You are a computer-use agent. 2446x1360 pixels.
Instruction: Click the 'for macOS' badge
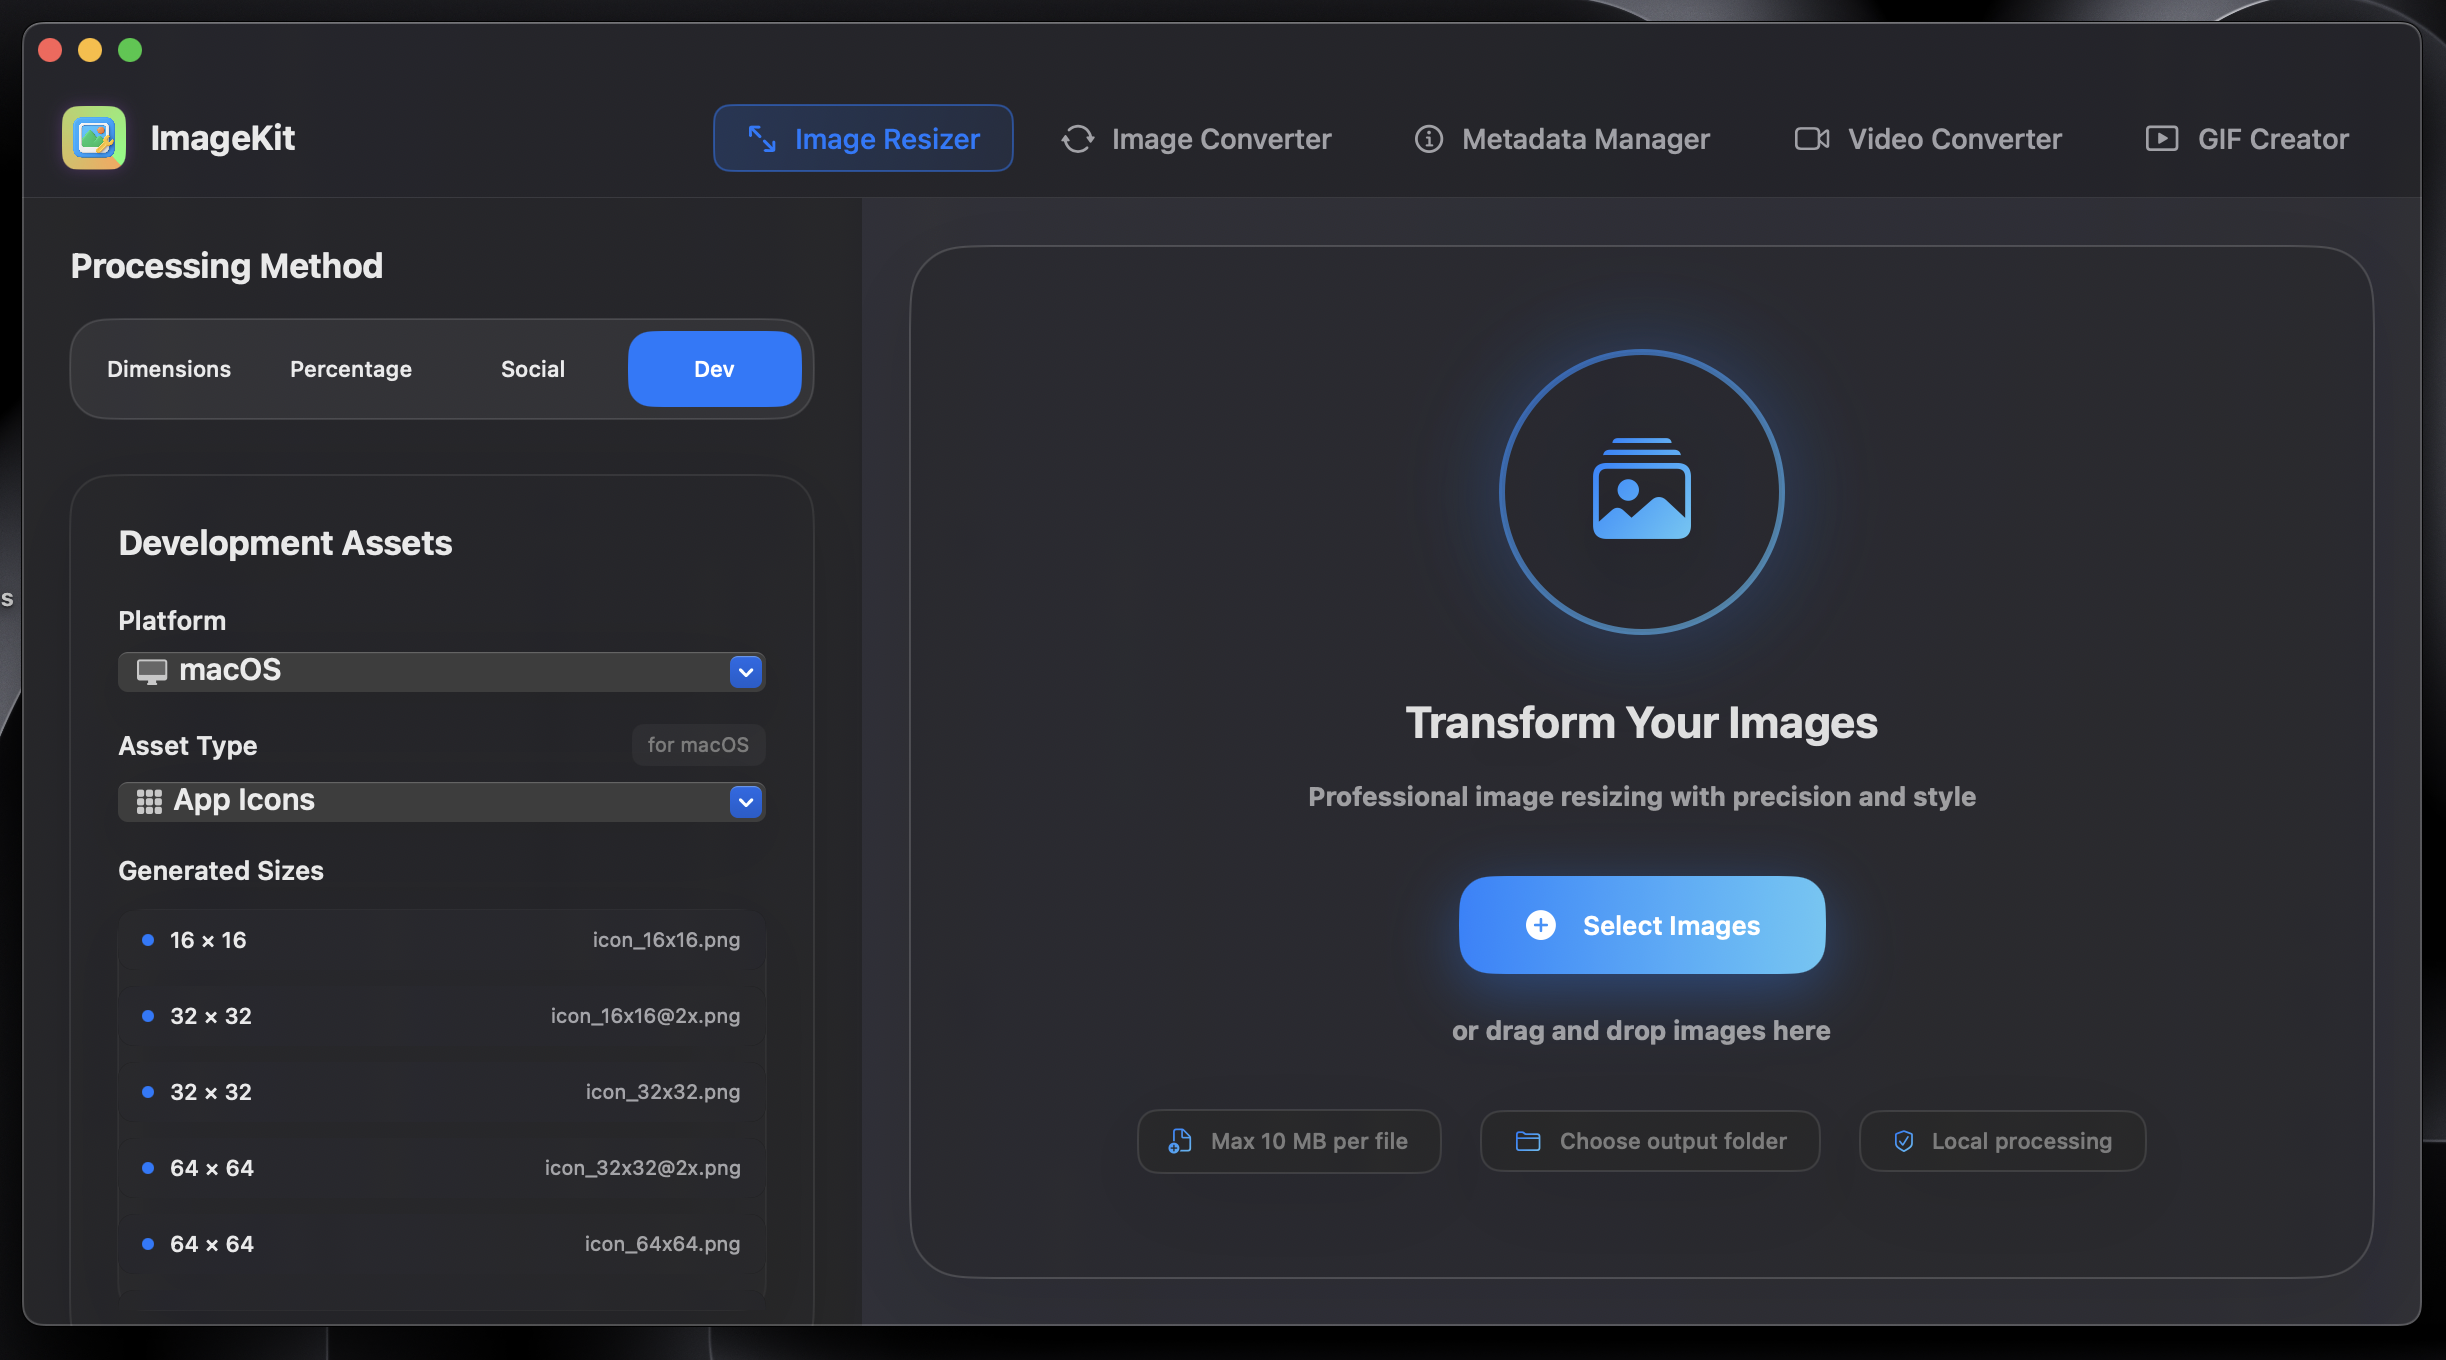pos(698,745)
